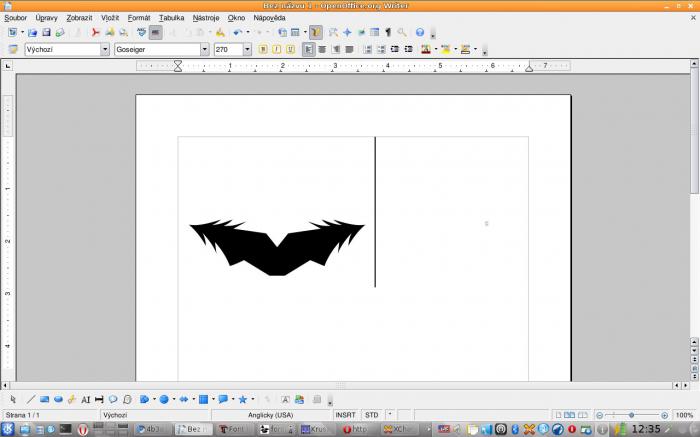The height and width of the screenshot is (437, 700).
Task: Toggle Underline formatting
Action: 291,50
